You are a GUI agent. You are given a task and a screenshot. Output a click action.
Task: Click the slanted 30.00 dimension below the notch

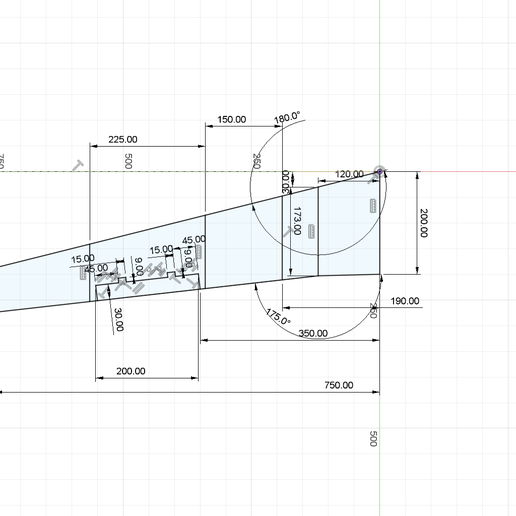pos(119,320)
